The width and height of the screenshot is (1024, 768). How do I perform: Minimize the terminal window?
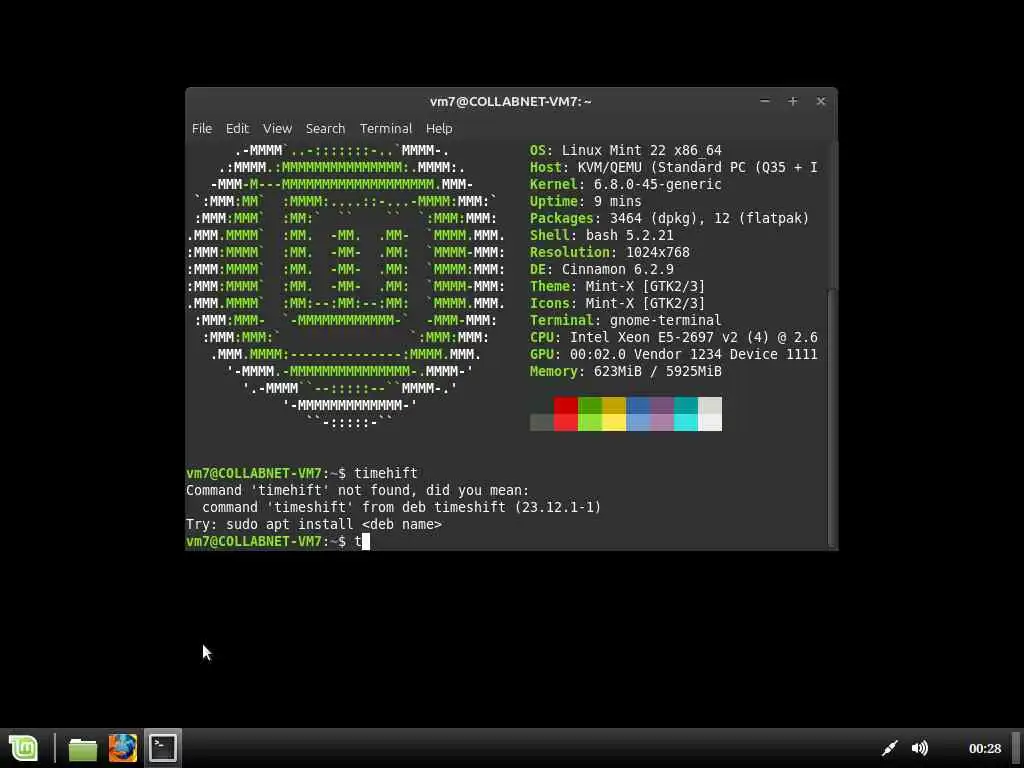[765, 101]
